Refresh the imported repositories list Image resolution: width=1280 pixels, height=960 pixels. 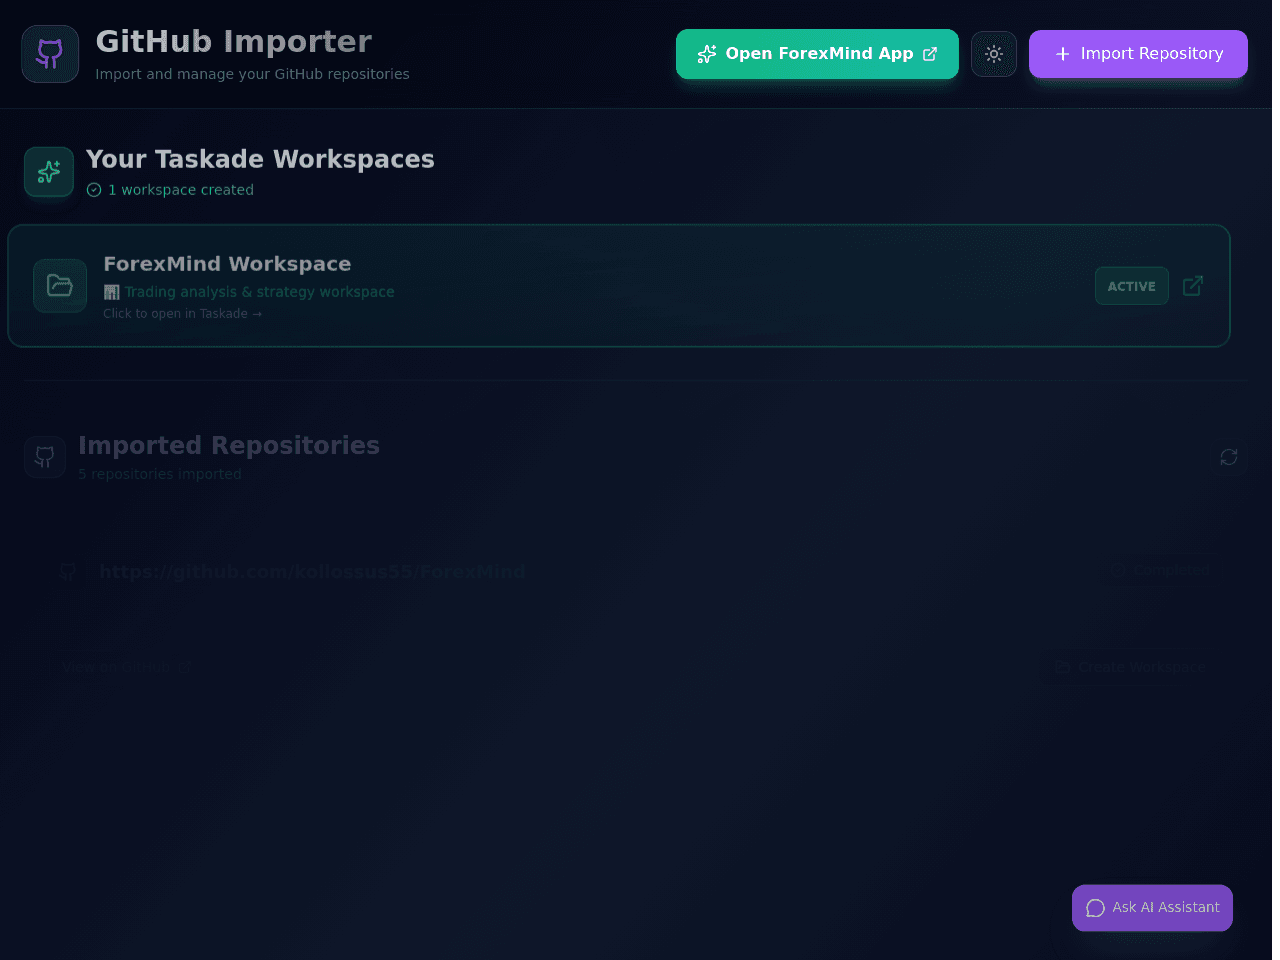click(1229, 457)
